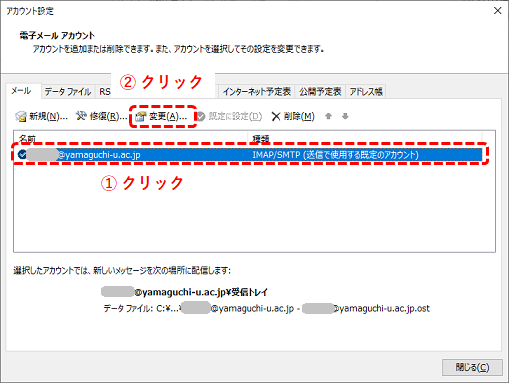Click the データ ファイル path text ending in .ost

[266, 308]
